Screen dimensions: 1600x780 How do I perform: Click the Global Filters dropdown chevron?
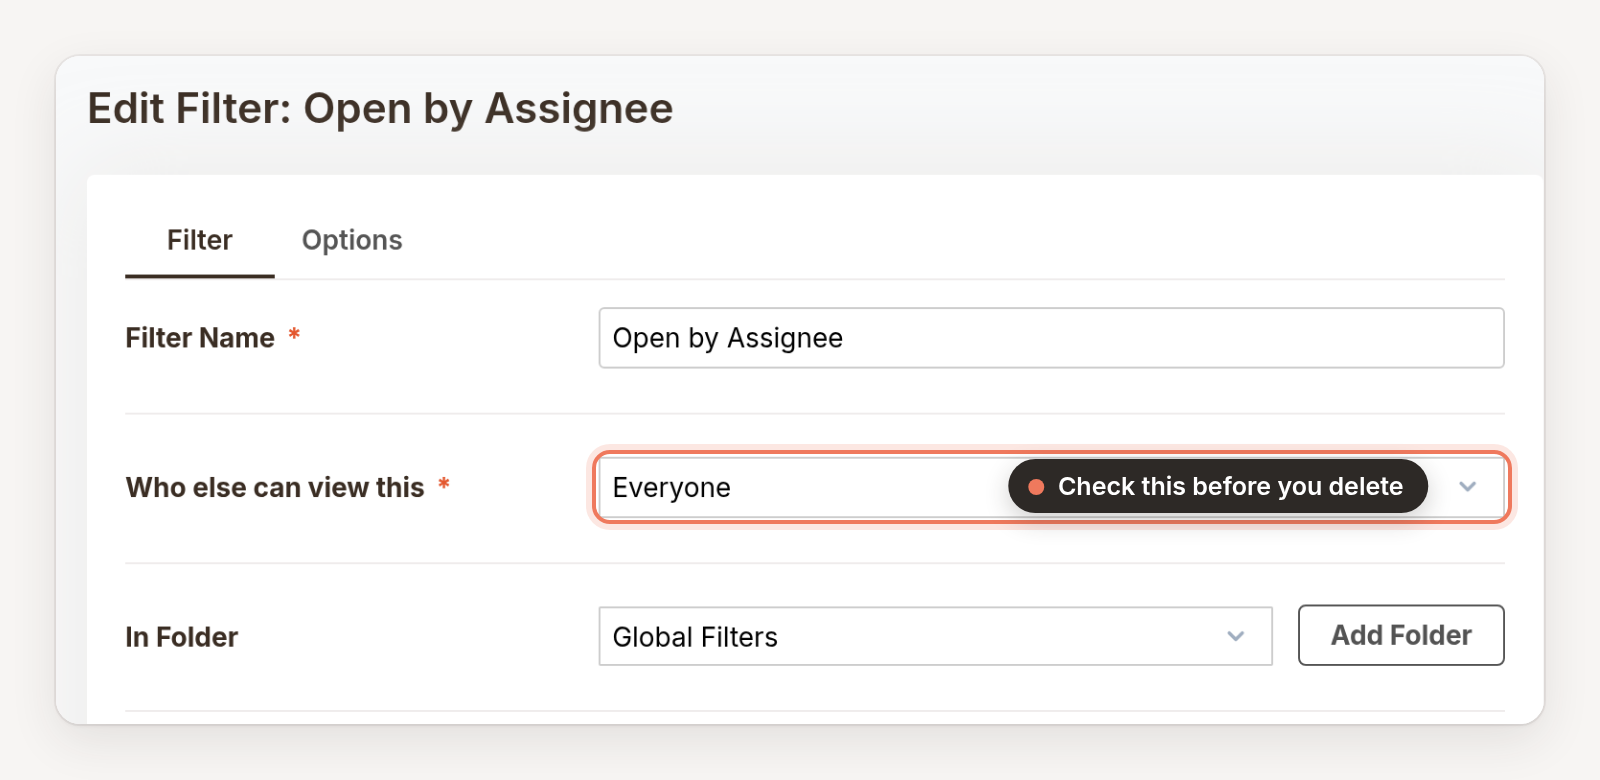pos(1236,636)
